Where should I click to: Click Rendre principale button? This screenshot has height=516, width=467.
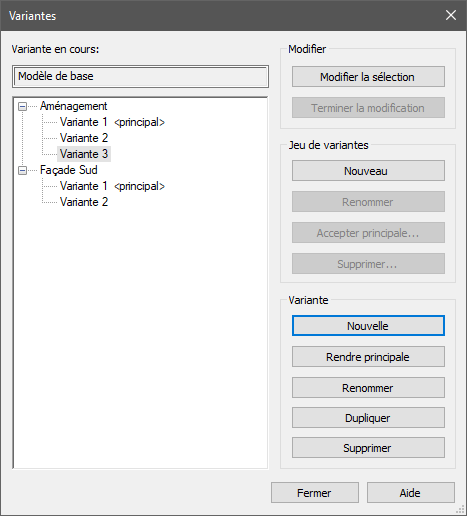[368, 357]
